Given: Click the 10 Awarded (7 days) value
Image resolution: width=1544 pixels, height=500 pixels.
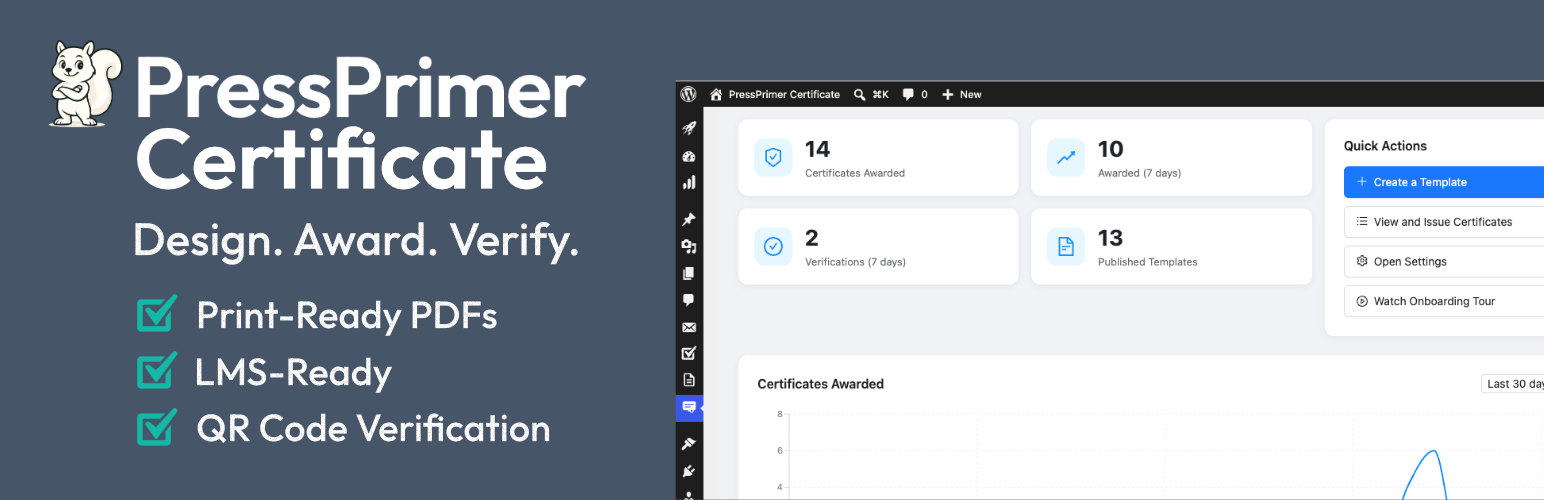Looking at the screenshot, I should (x=1111, y=149).
